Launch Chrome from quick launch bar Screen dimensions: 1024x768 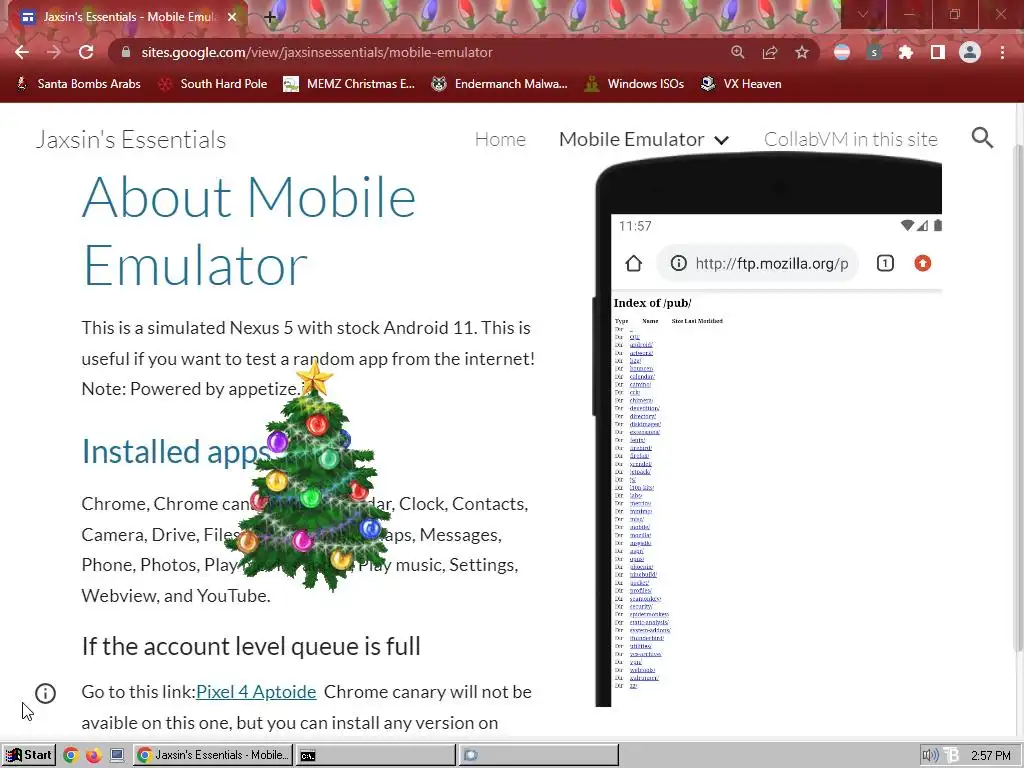click(71, 755)
